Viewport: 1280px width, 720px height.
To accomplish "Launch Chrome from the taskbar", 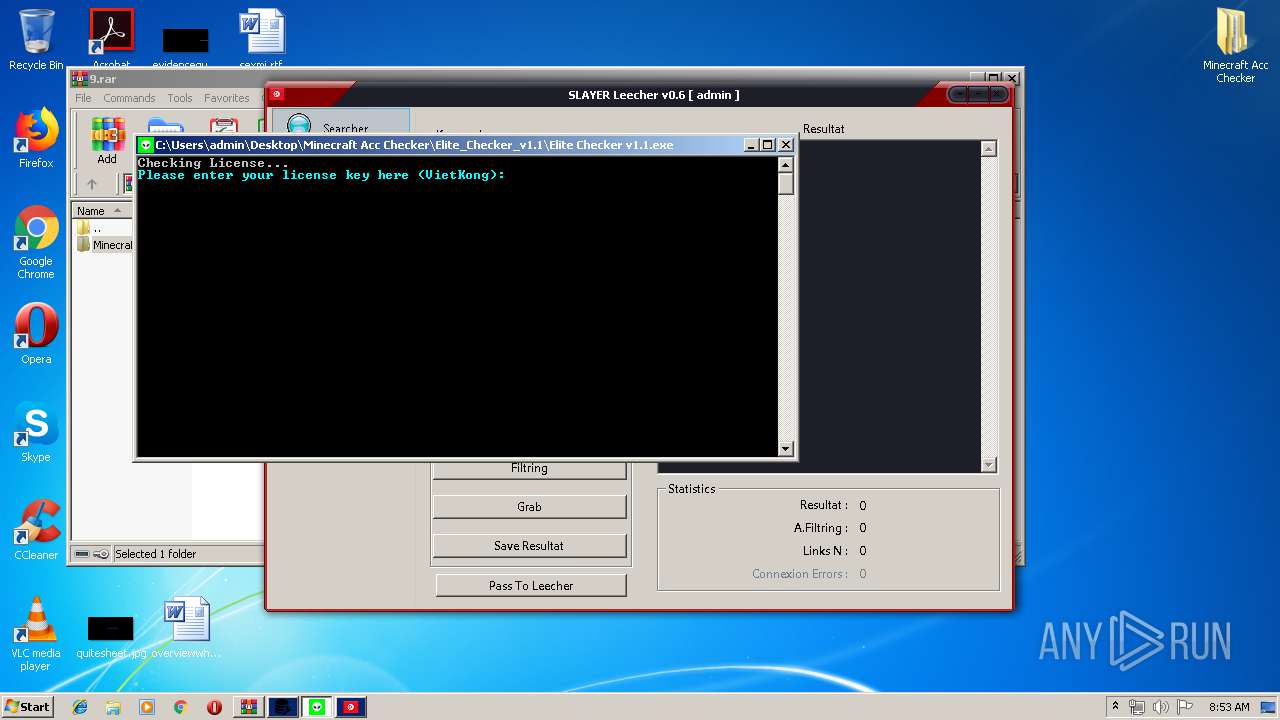I will point(180,707).
